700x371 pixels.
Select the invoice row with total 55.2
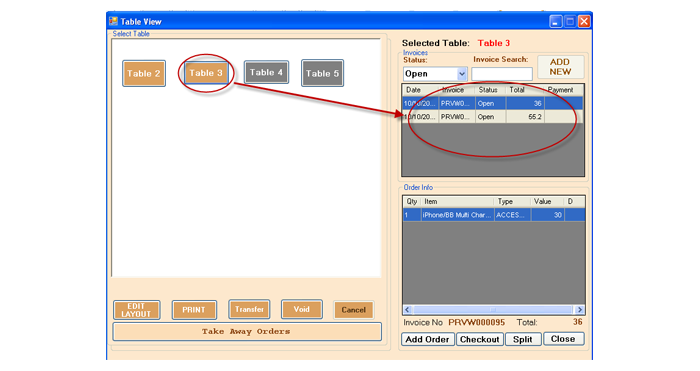(x=493, y=117)
